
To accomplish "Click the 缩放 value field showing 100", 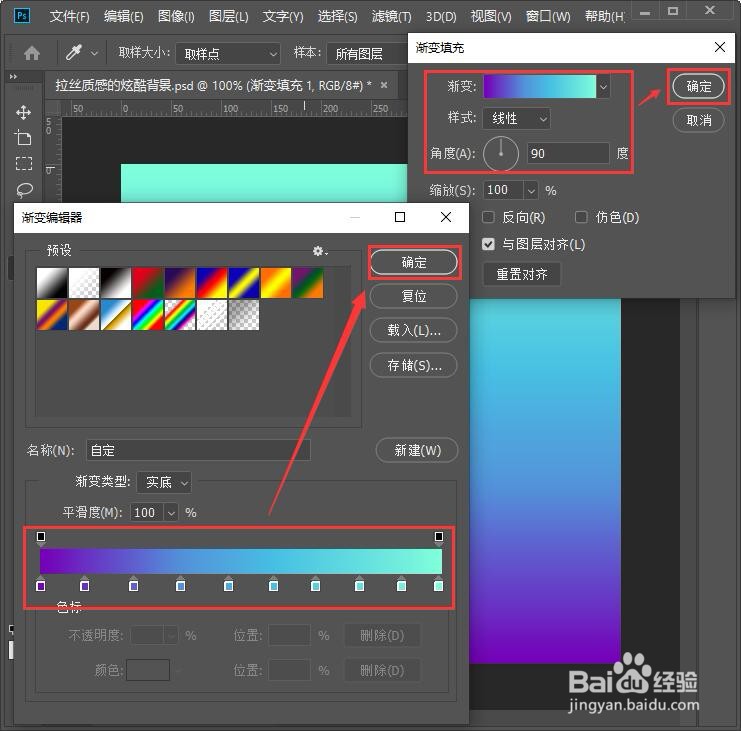I will coord(503,190).
